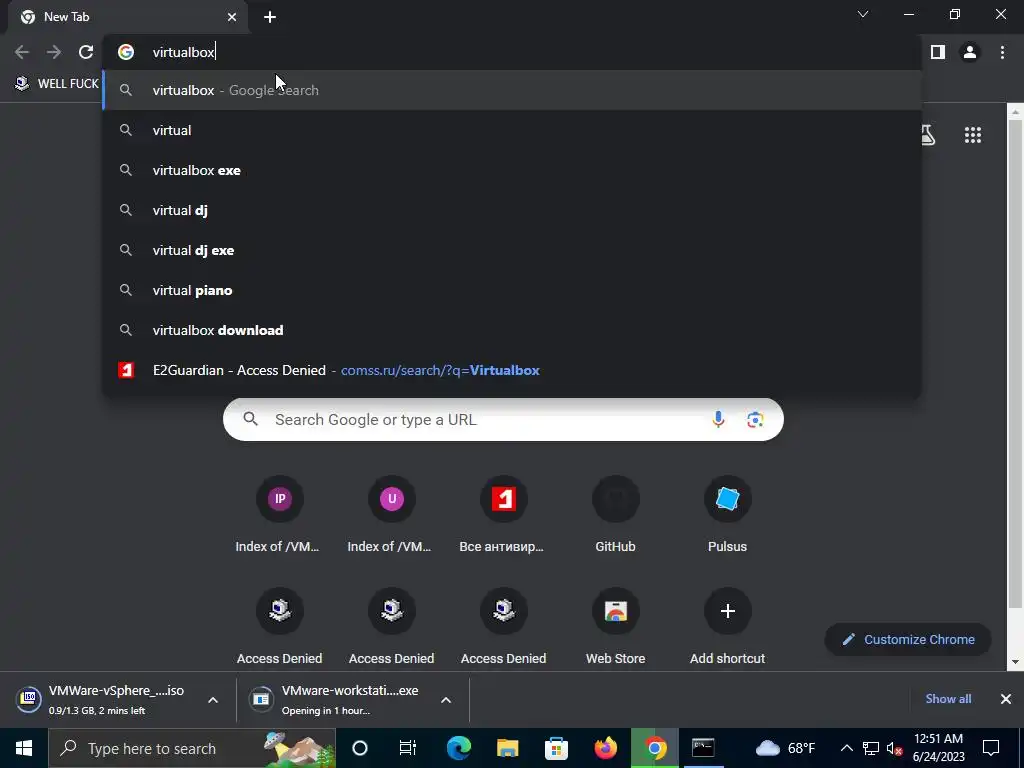Image resolution: width=1024 pixels, height=768 pixels.
Task: Launch Firefox from the taskbar
Action: click(605, 748)
